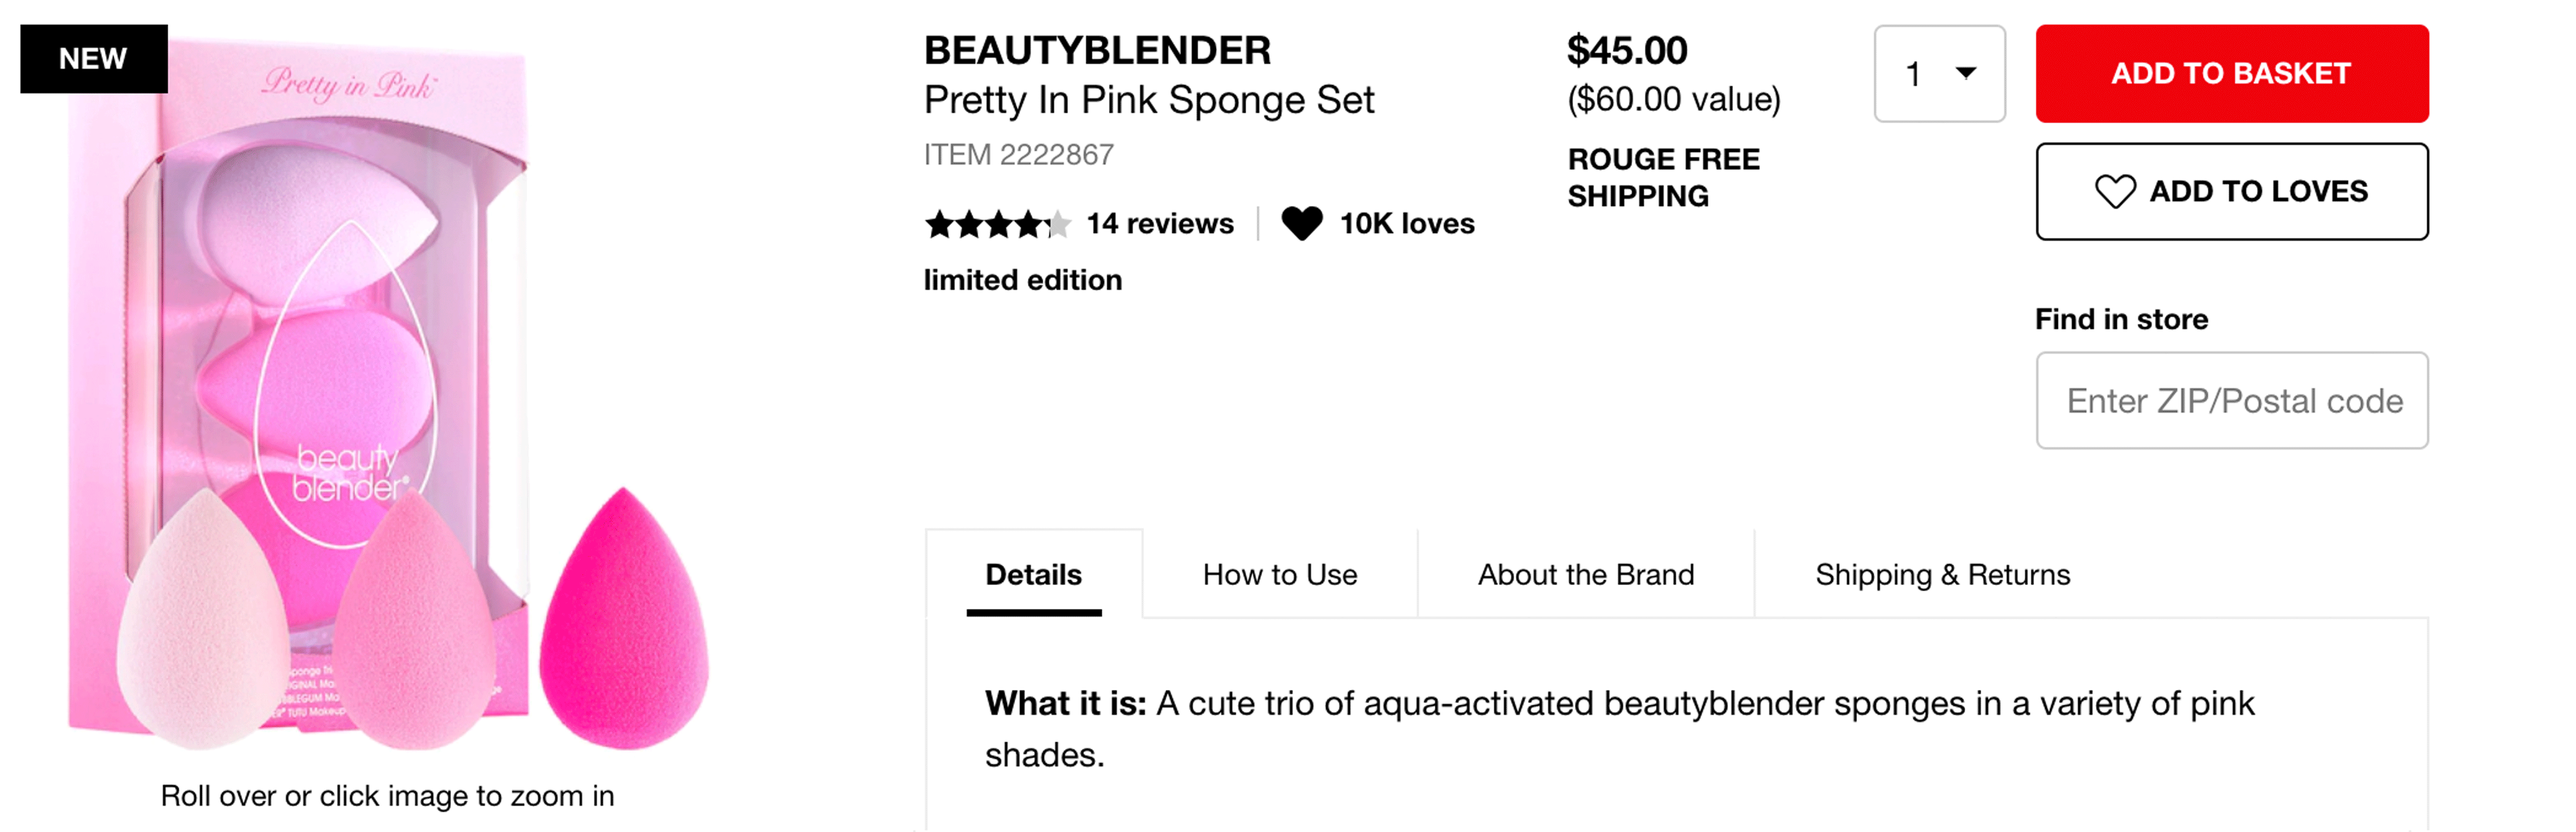
Task: Click the Pretty In Pink Sponge Set title
Action: 1148,100
